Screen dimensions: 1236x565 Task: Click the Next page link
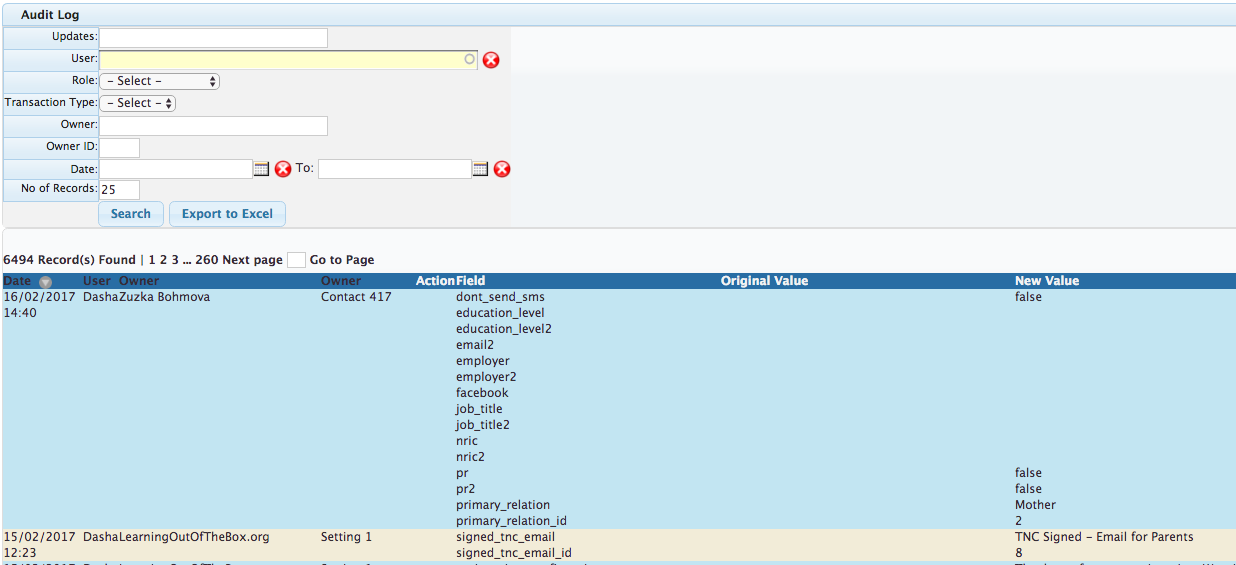tap(252, 260)
